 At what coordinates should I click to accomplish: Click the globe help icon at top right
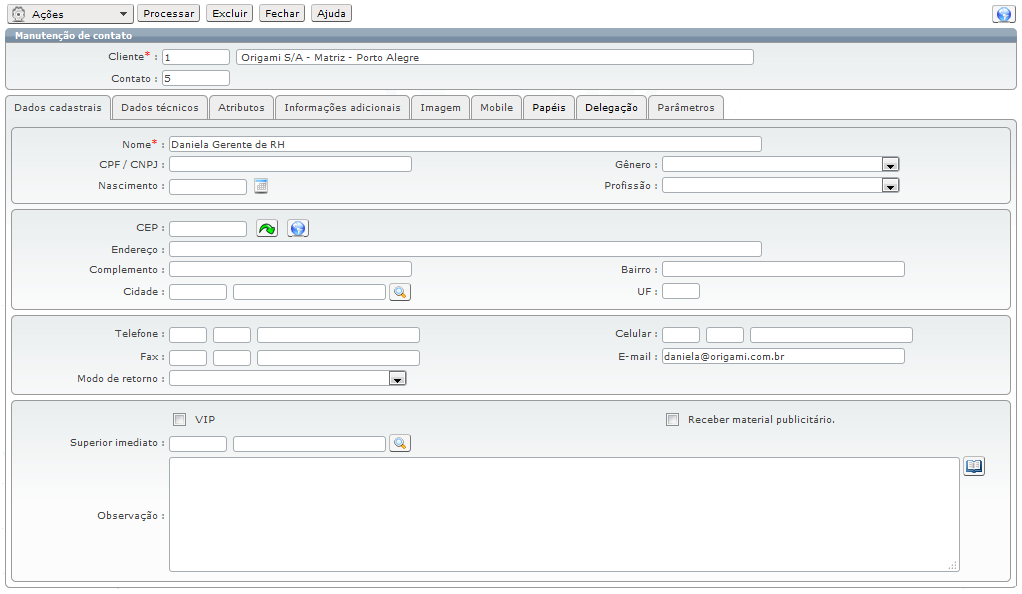click(1002, 13)
